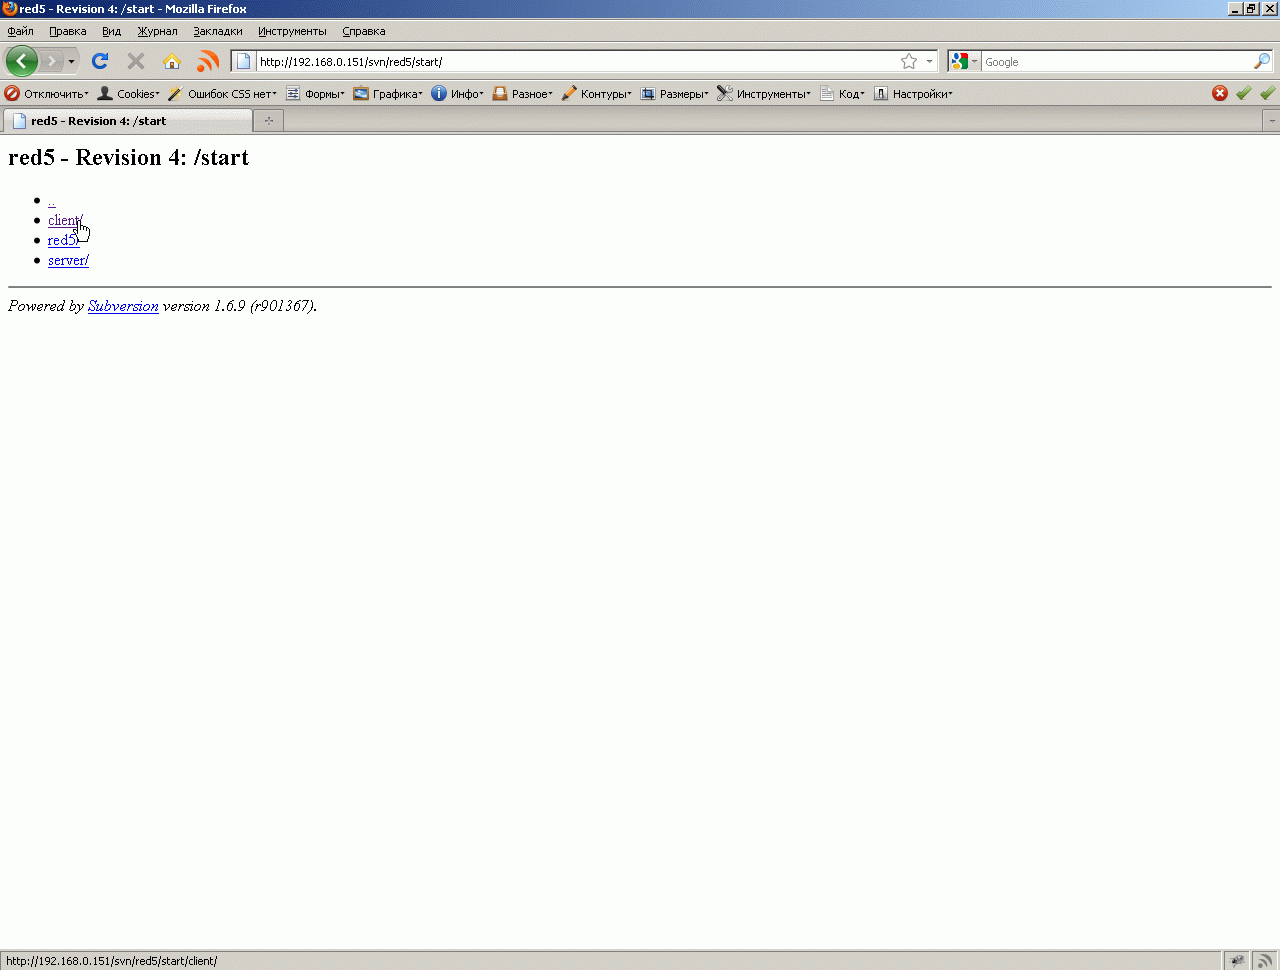This screenshot has width=1280, height=970.
Task: Click the Инфо toolbar icon
Action: pyautogui.click(x=439, y=94)
